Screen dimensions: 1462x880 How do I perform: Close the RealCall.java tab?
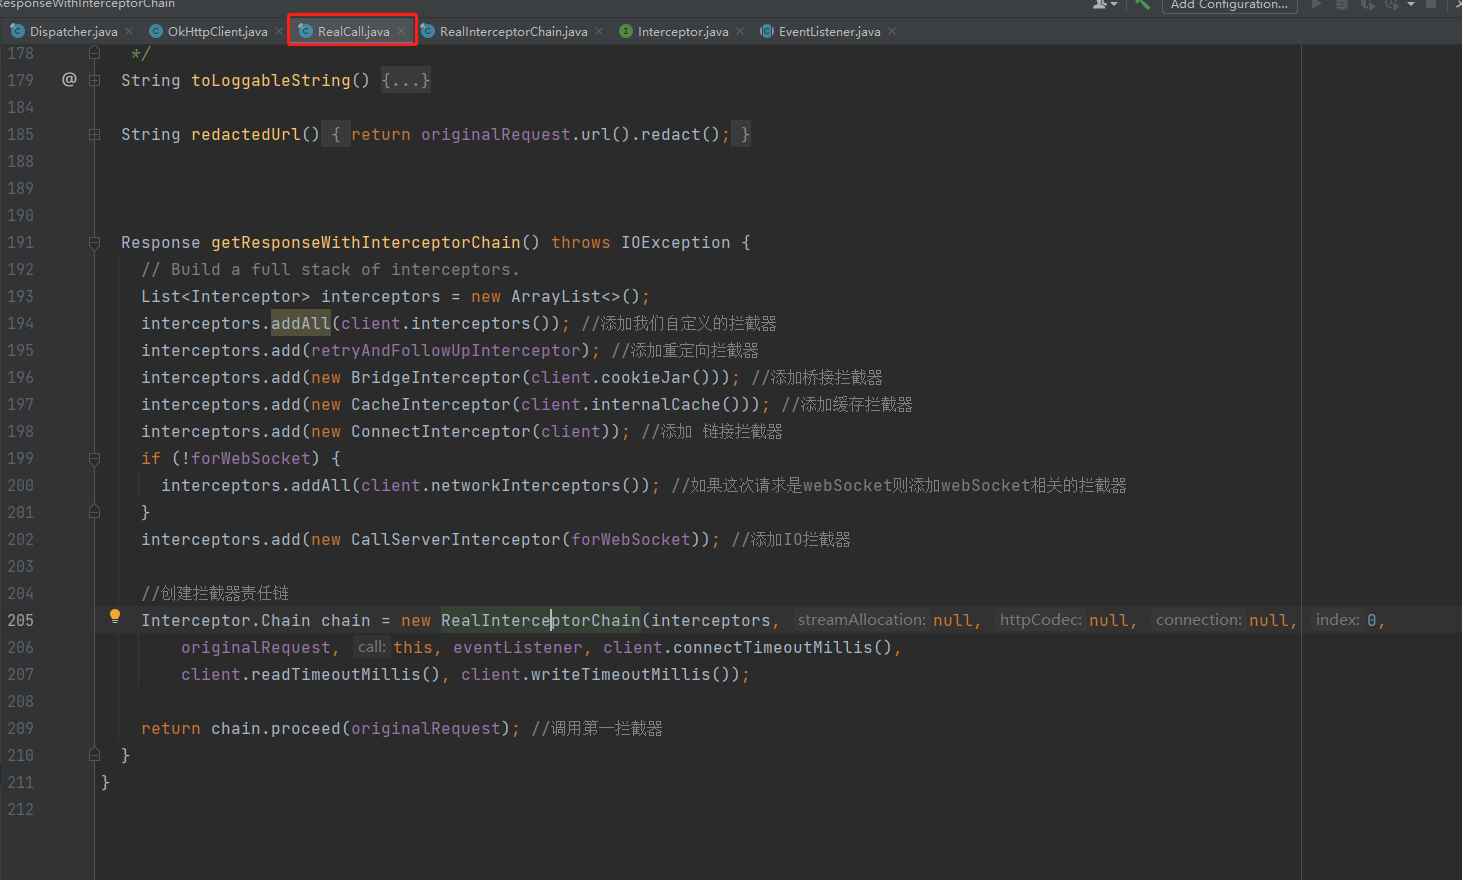401,31
